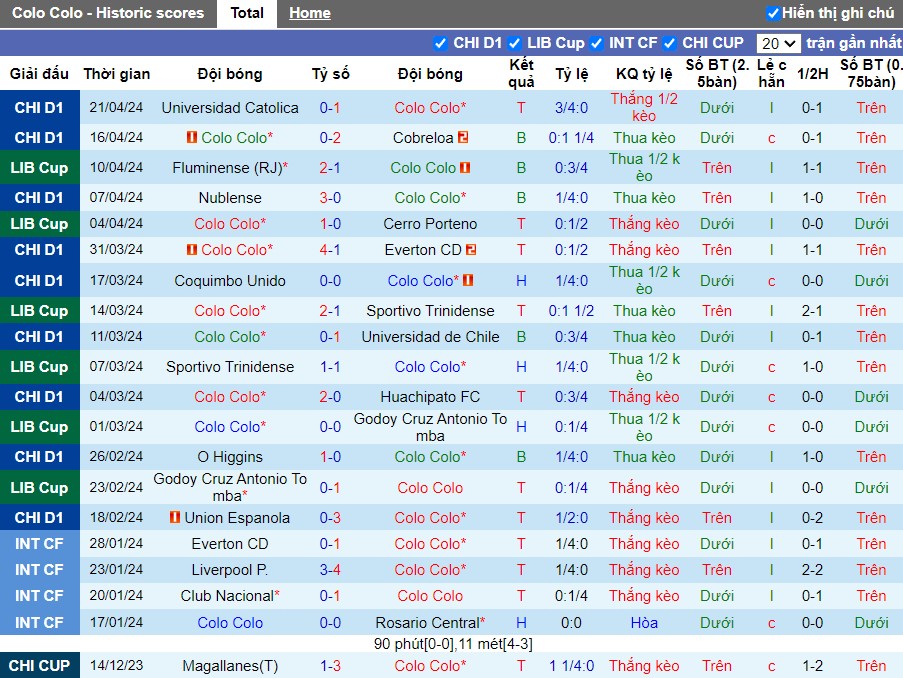The image size is (903, 678).
Task: Click Everton CD team name on 28/01/24
Action: click(230, 544)
